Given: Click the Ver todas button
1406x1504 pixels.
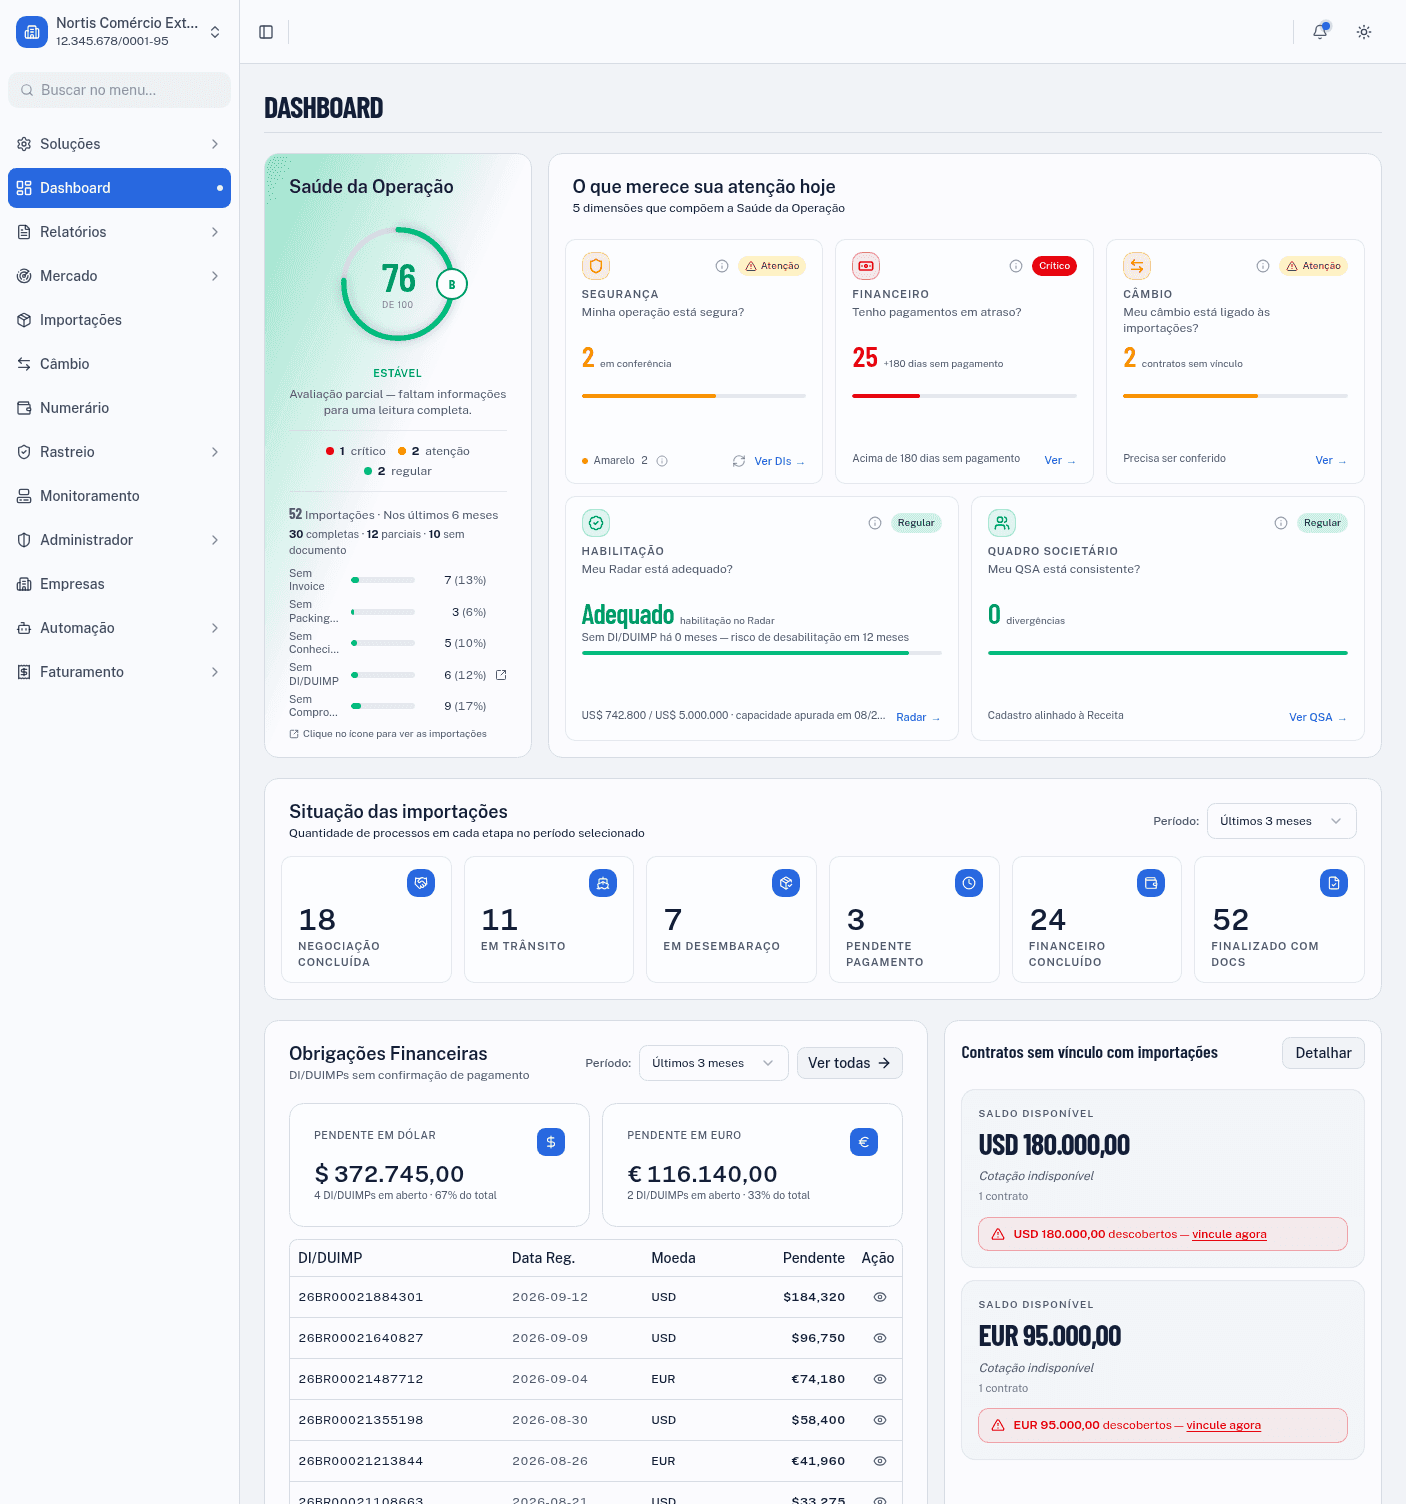Looking at the screenshot, I should click(849, 1063).
